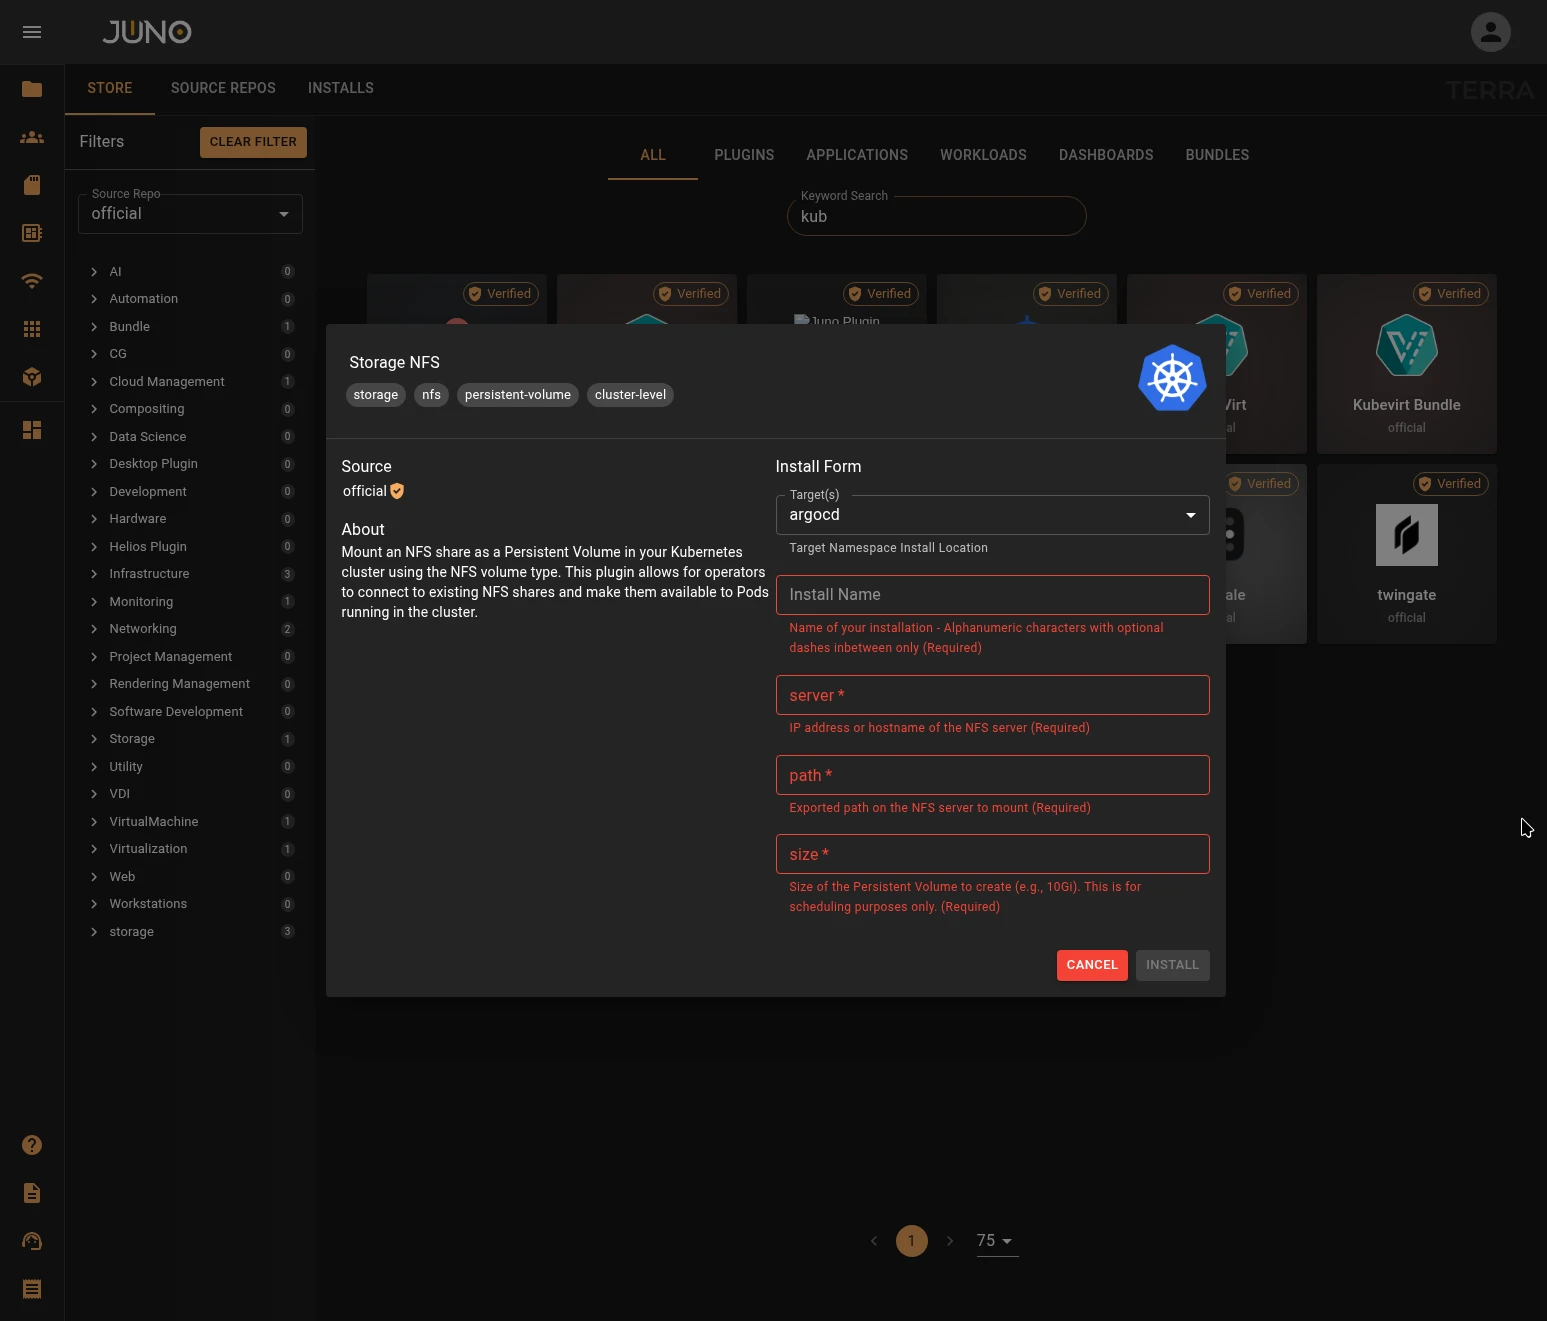Open the document page sidebar icon
The height and width of the screenshot is (1321, 1547).
click(x=32, y=1193)
